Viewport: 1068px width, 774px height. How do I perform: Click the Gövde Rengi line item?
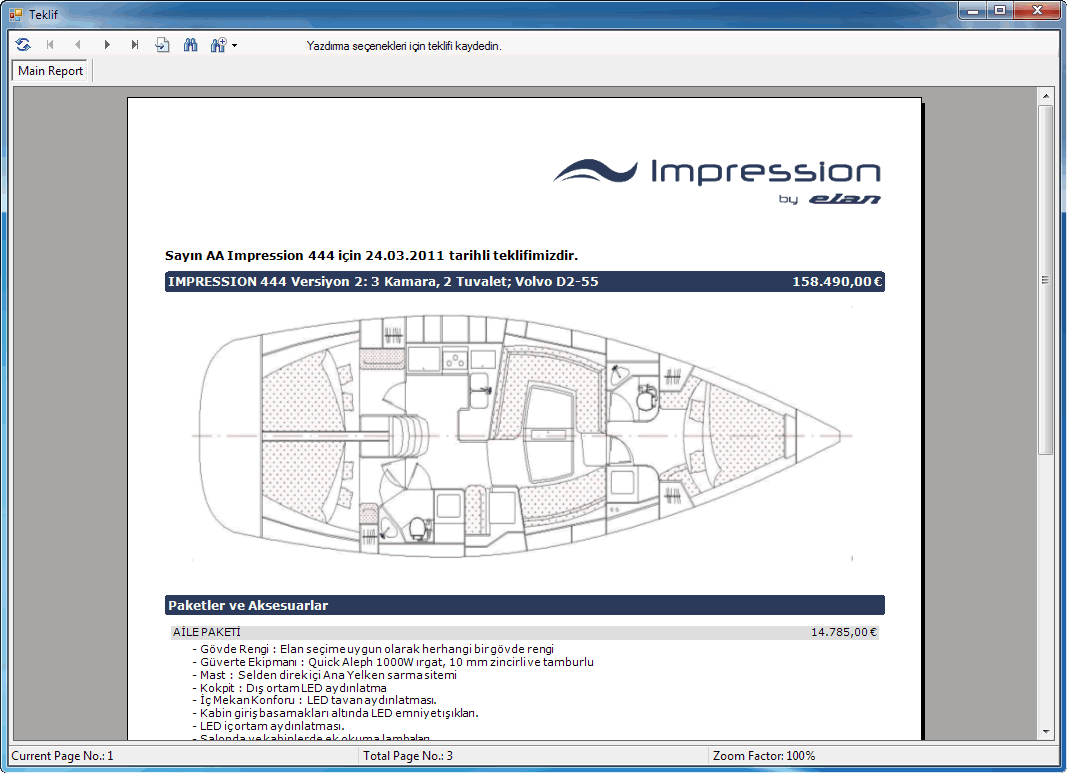click(373, 649)
